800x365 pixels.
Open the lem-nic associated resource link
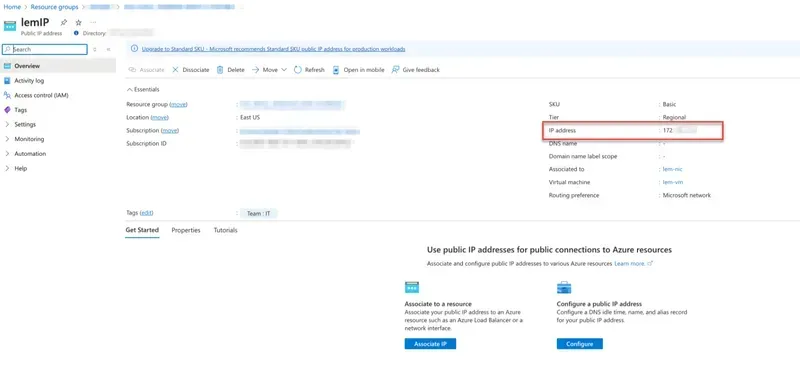click(x=672, y=169)
